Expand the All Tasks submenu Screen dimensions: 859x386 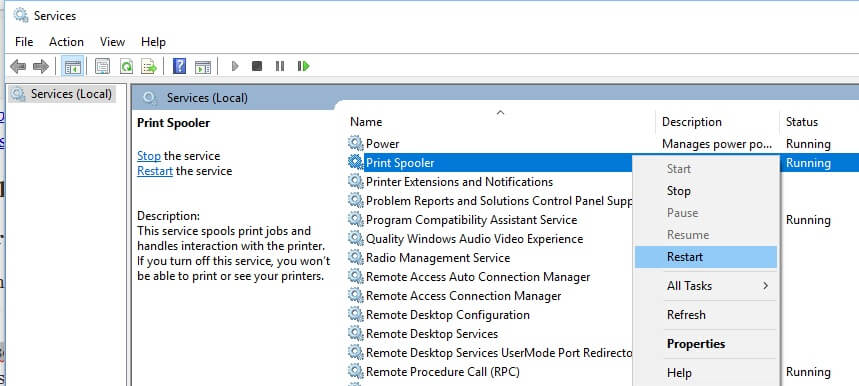(706, 286)
